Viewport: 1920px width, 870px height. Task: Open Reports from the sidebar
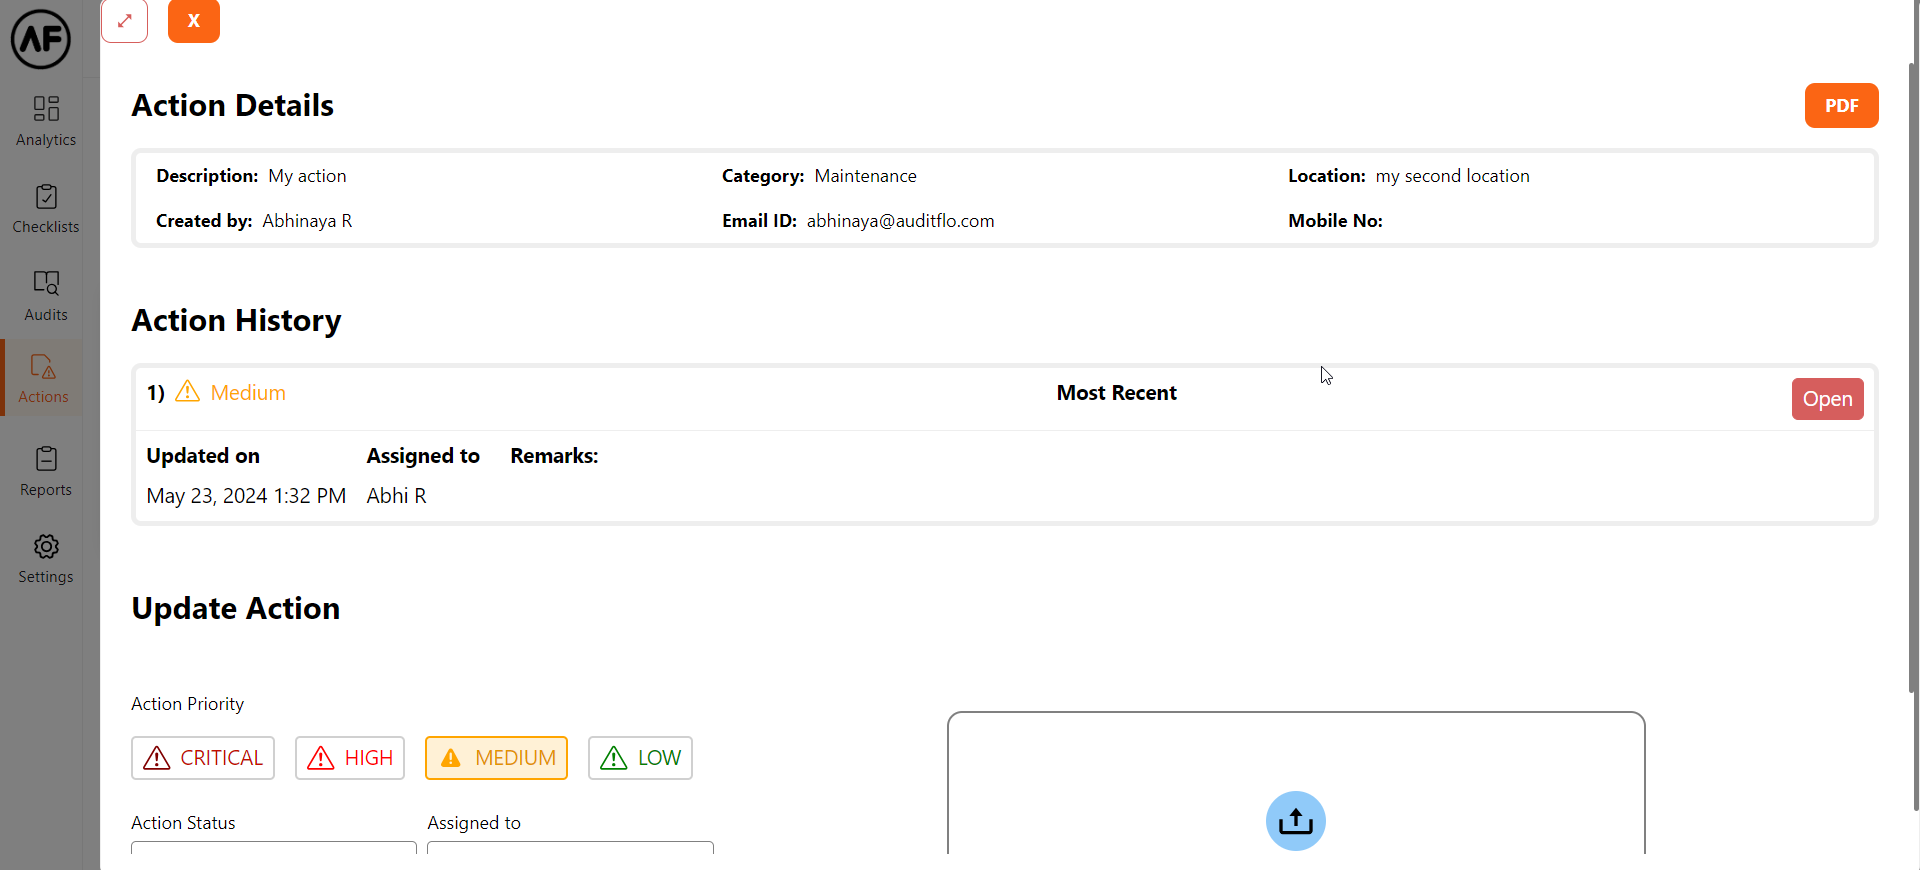(x=46, y=471)
